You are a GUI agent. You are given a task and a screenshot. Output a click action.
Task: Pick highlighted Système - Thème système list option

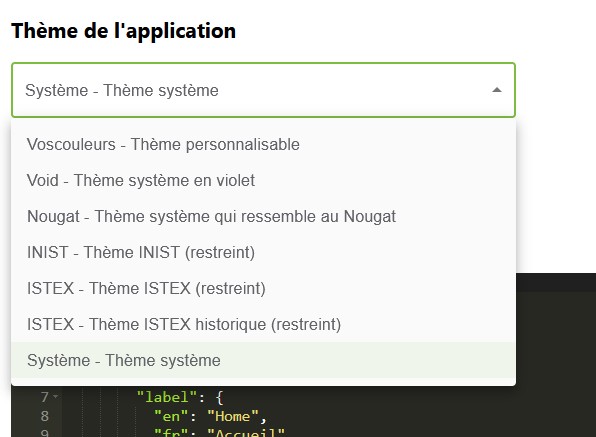click(263, 360)
